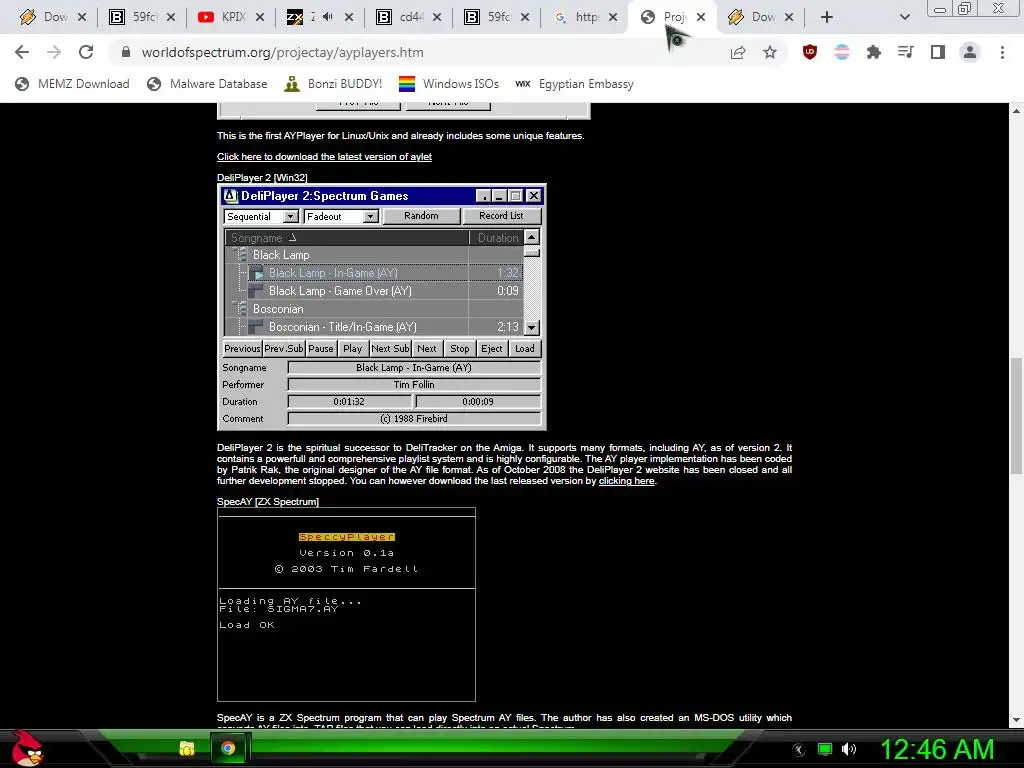Image resolution: width=1024 pixels, height=768 pixels.
Task: Open a new tab with plus
Action: coord(827,17)
